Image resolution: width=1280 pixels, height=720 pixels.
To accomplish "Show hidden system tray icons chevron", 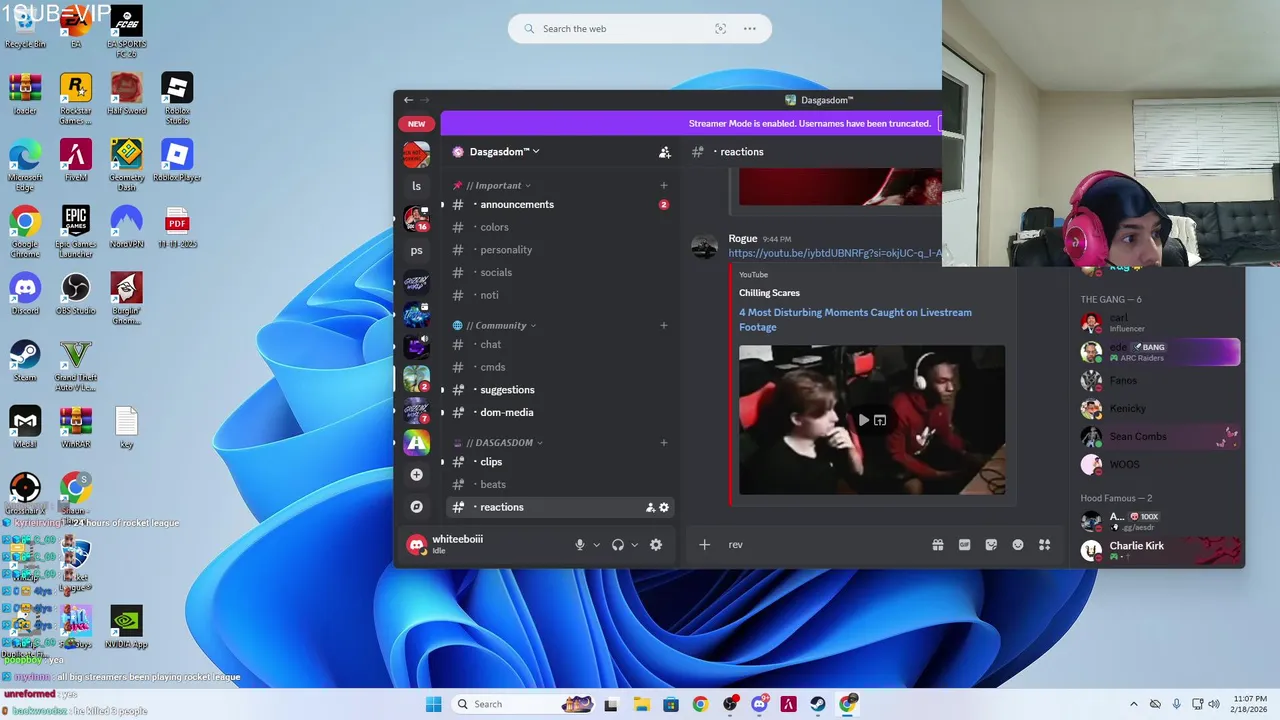I will coord(1133,704).
